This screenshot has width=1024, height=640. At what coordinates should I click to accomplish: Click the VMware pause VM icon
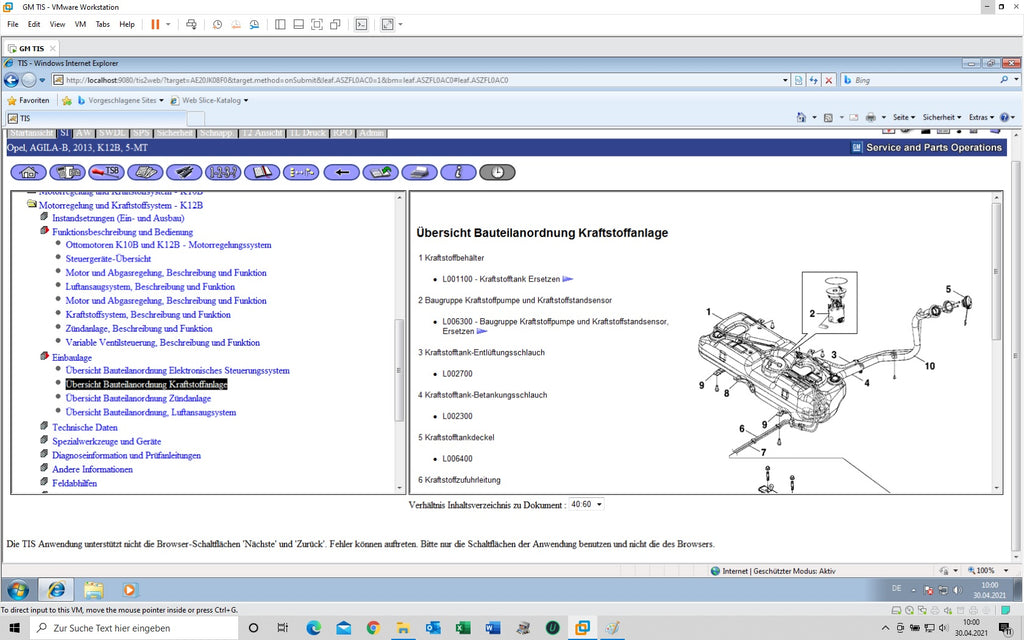[155, 24]
